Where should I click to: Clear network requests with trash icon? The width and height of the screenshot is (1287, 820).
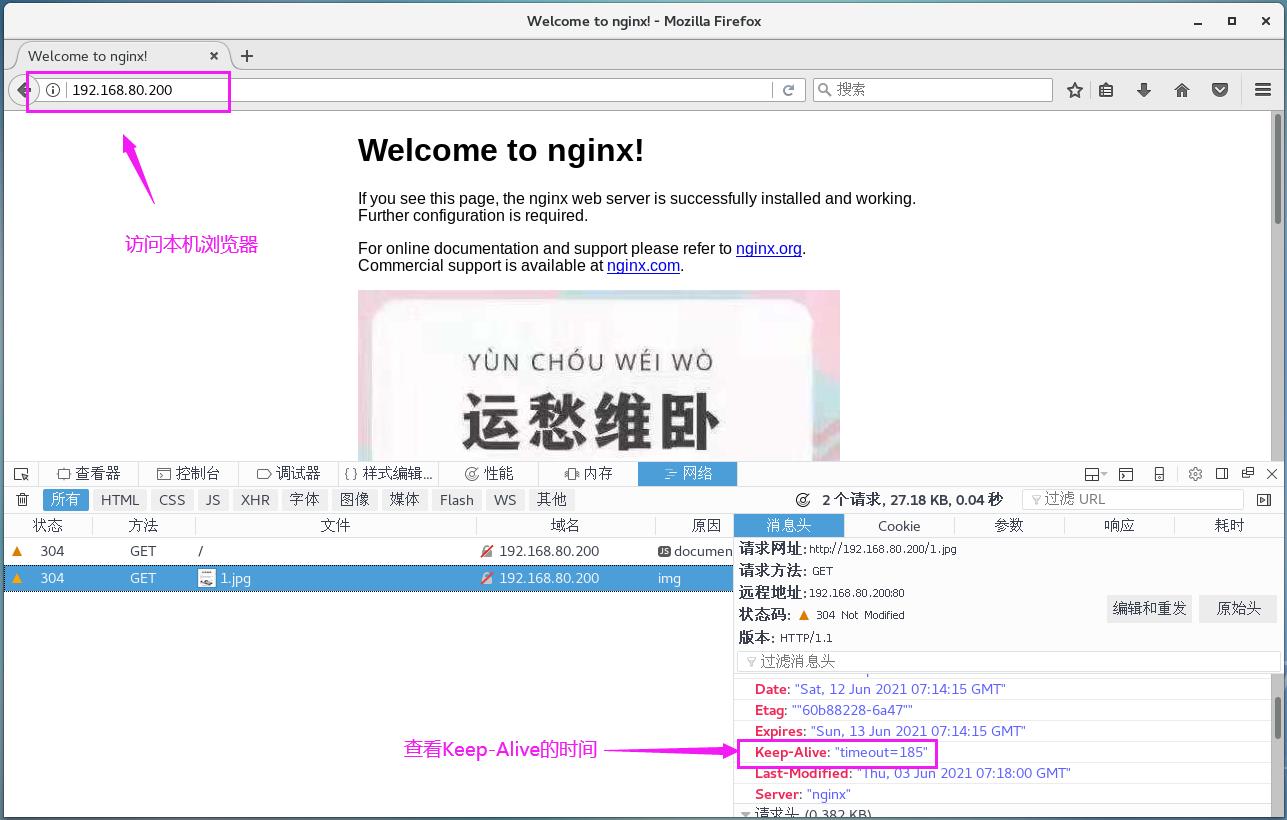(22, 499)
